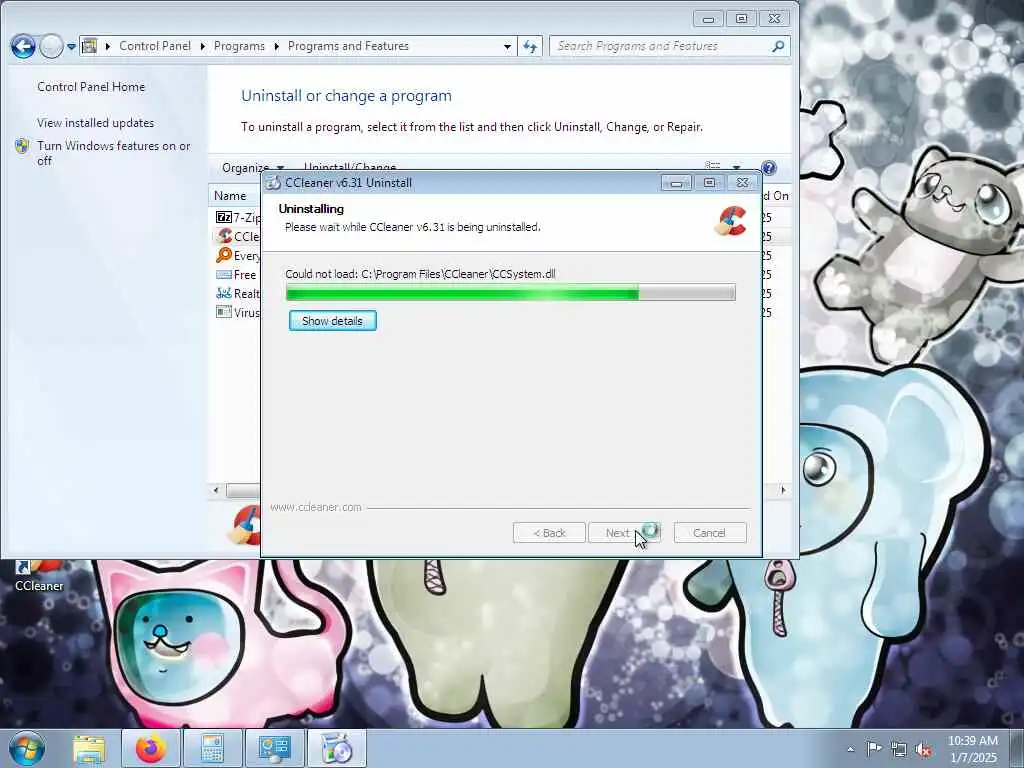Click details pane CCleaner icon at bottom

point(246,526)
